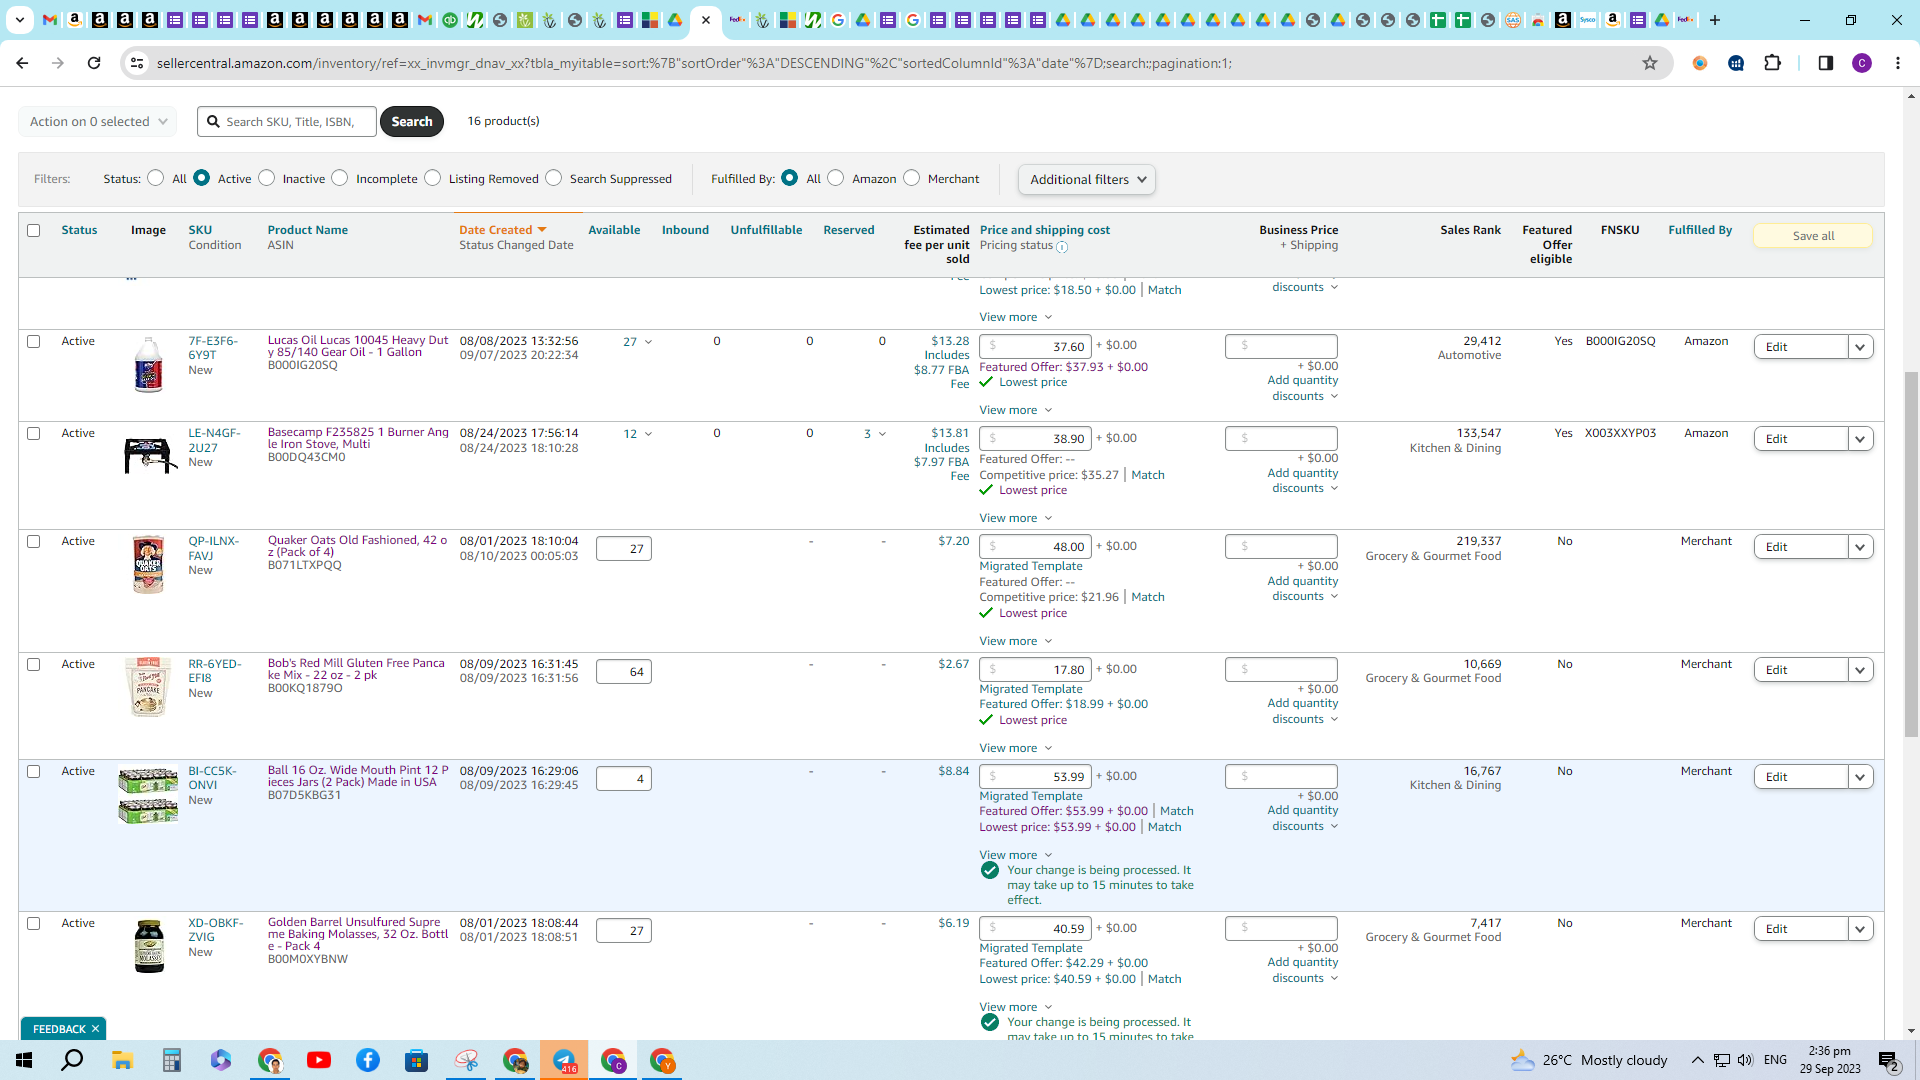Click the volume icon in system tray
1920x1080 pixels.
pos(1745,1060)
